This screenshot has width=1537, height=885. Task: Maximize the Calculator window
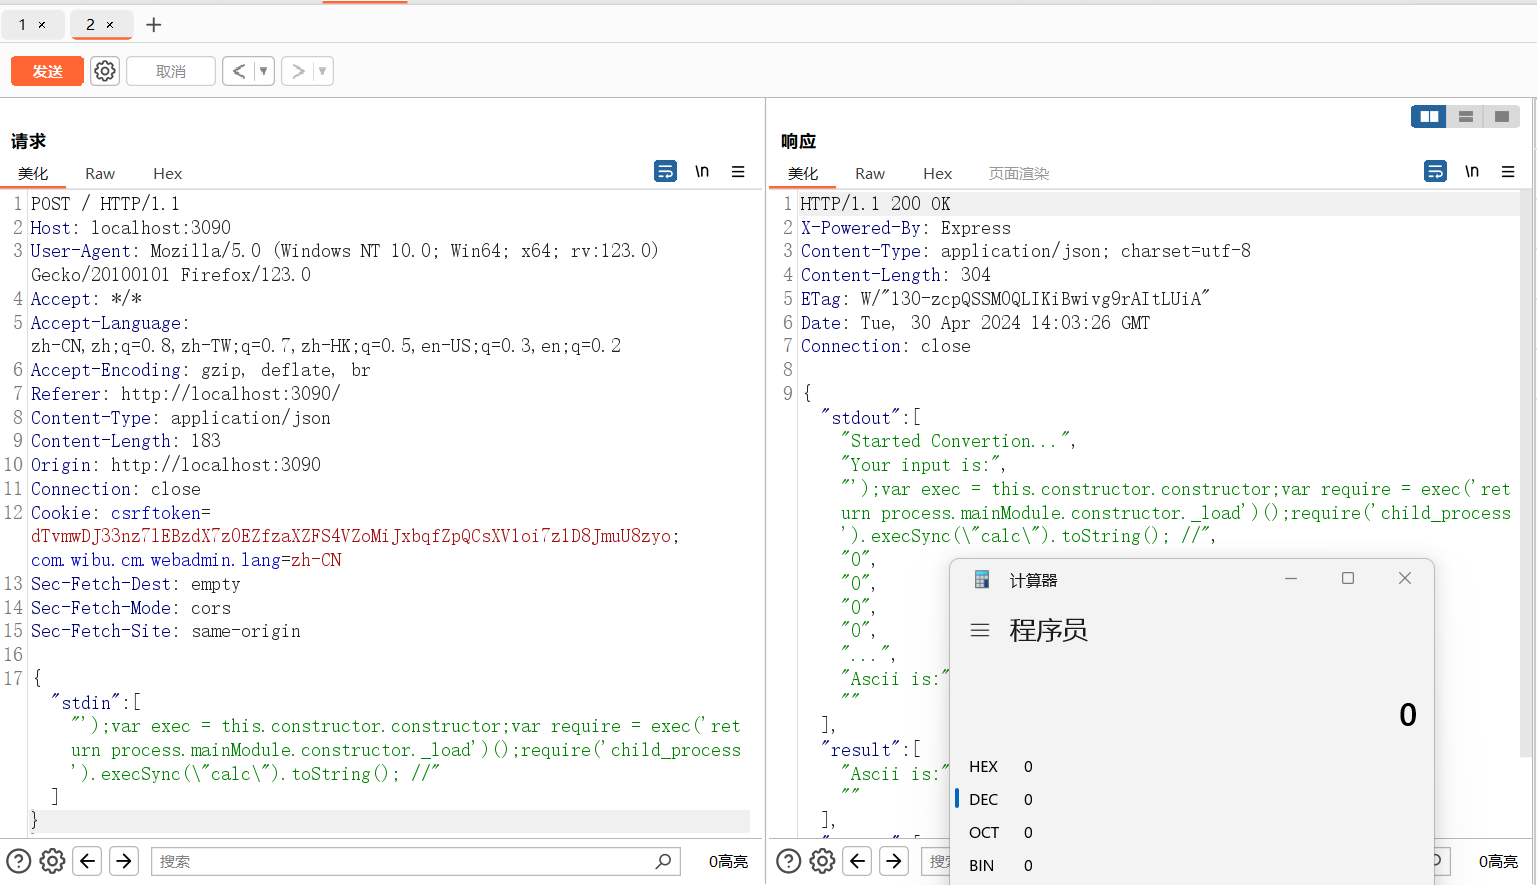click(x=1348, y=578)
